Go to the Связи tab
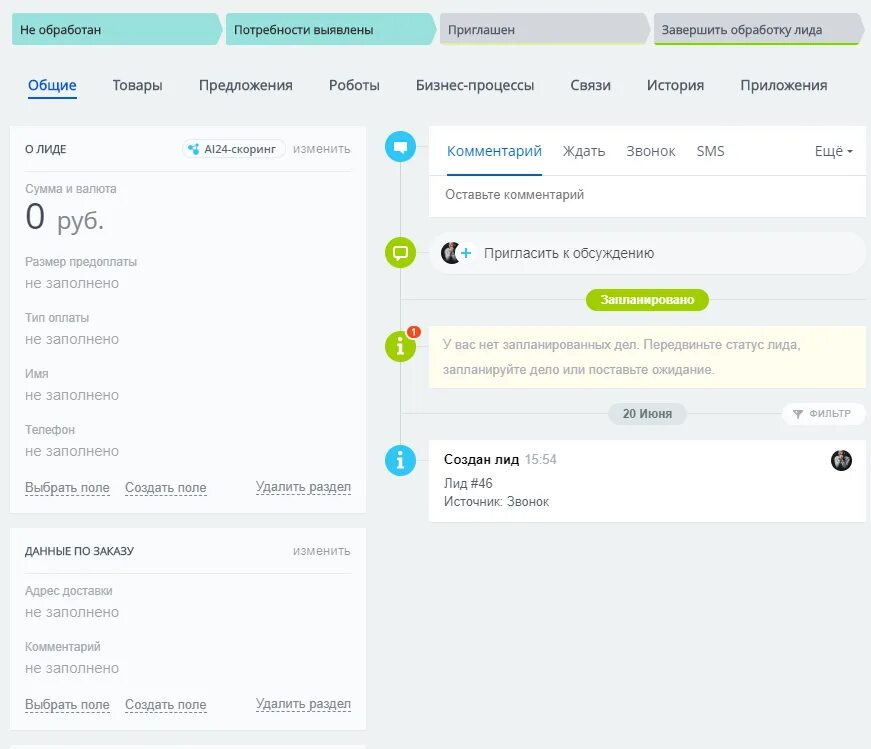 point(590,86)
